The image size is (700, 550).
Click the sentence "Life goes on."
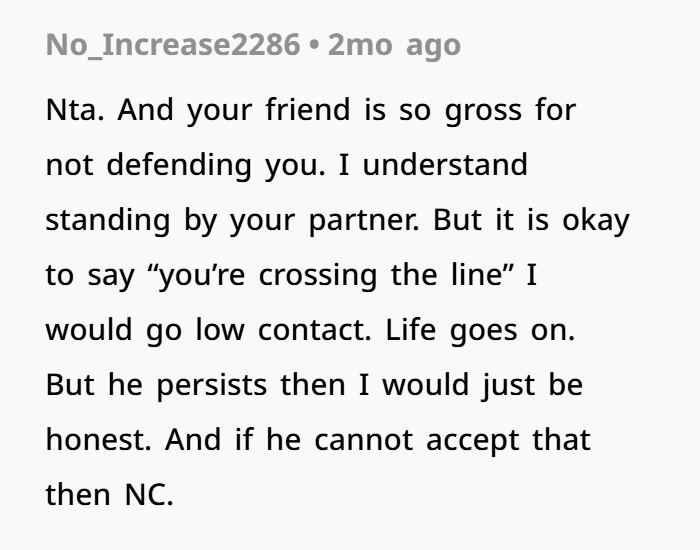(x=480, y=331)
